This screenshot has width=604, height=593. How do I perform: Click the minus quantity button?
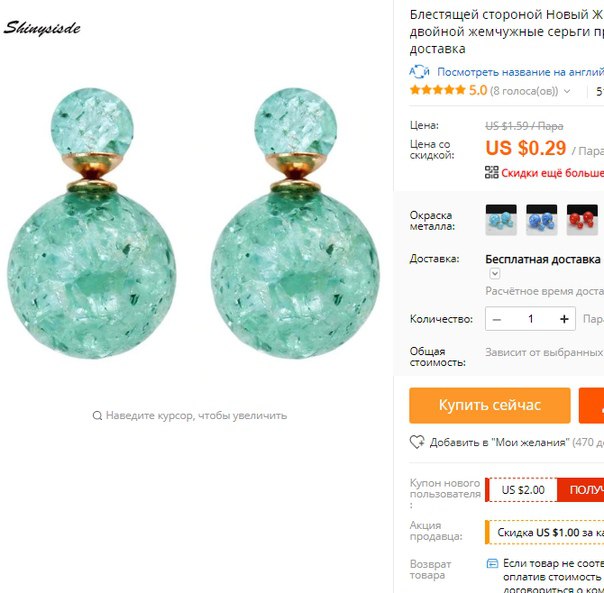[x=497, y=319]
